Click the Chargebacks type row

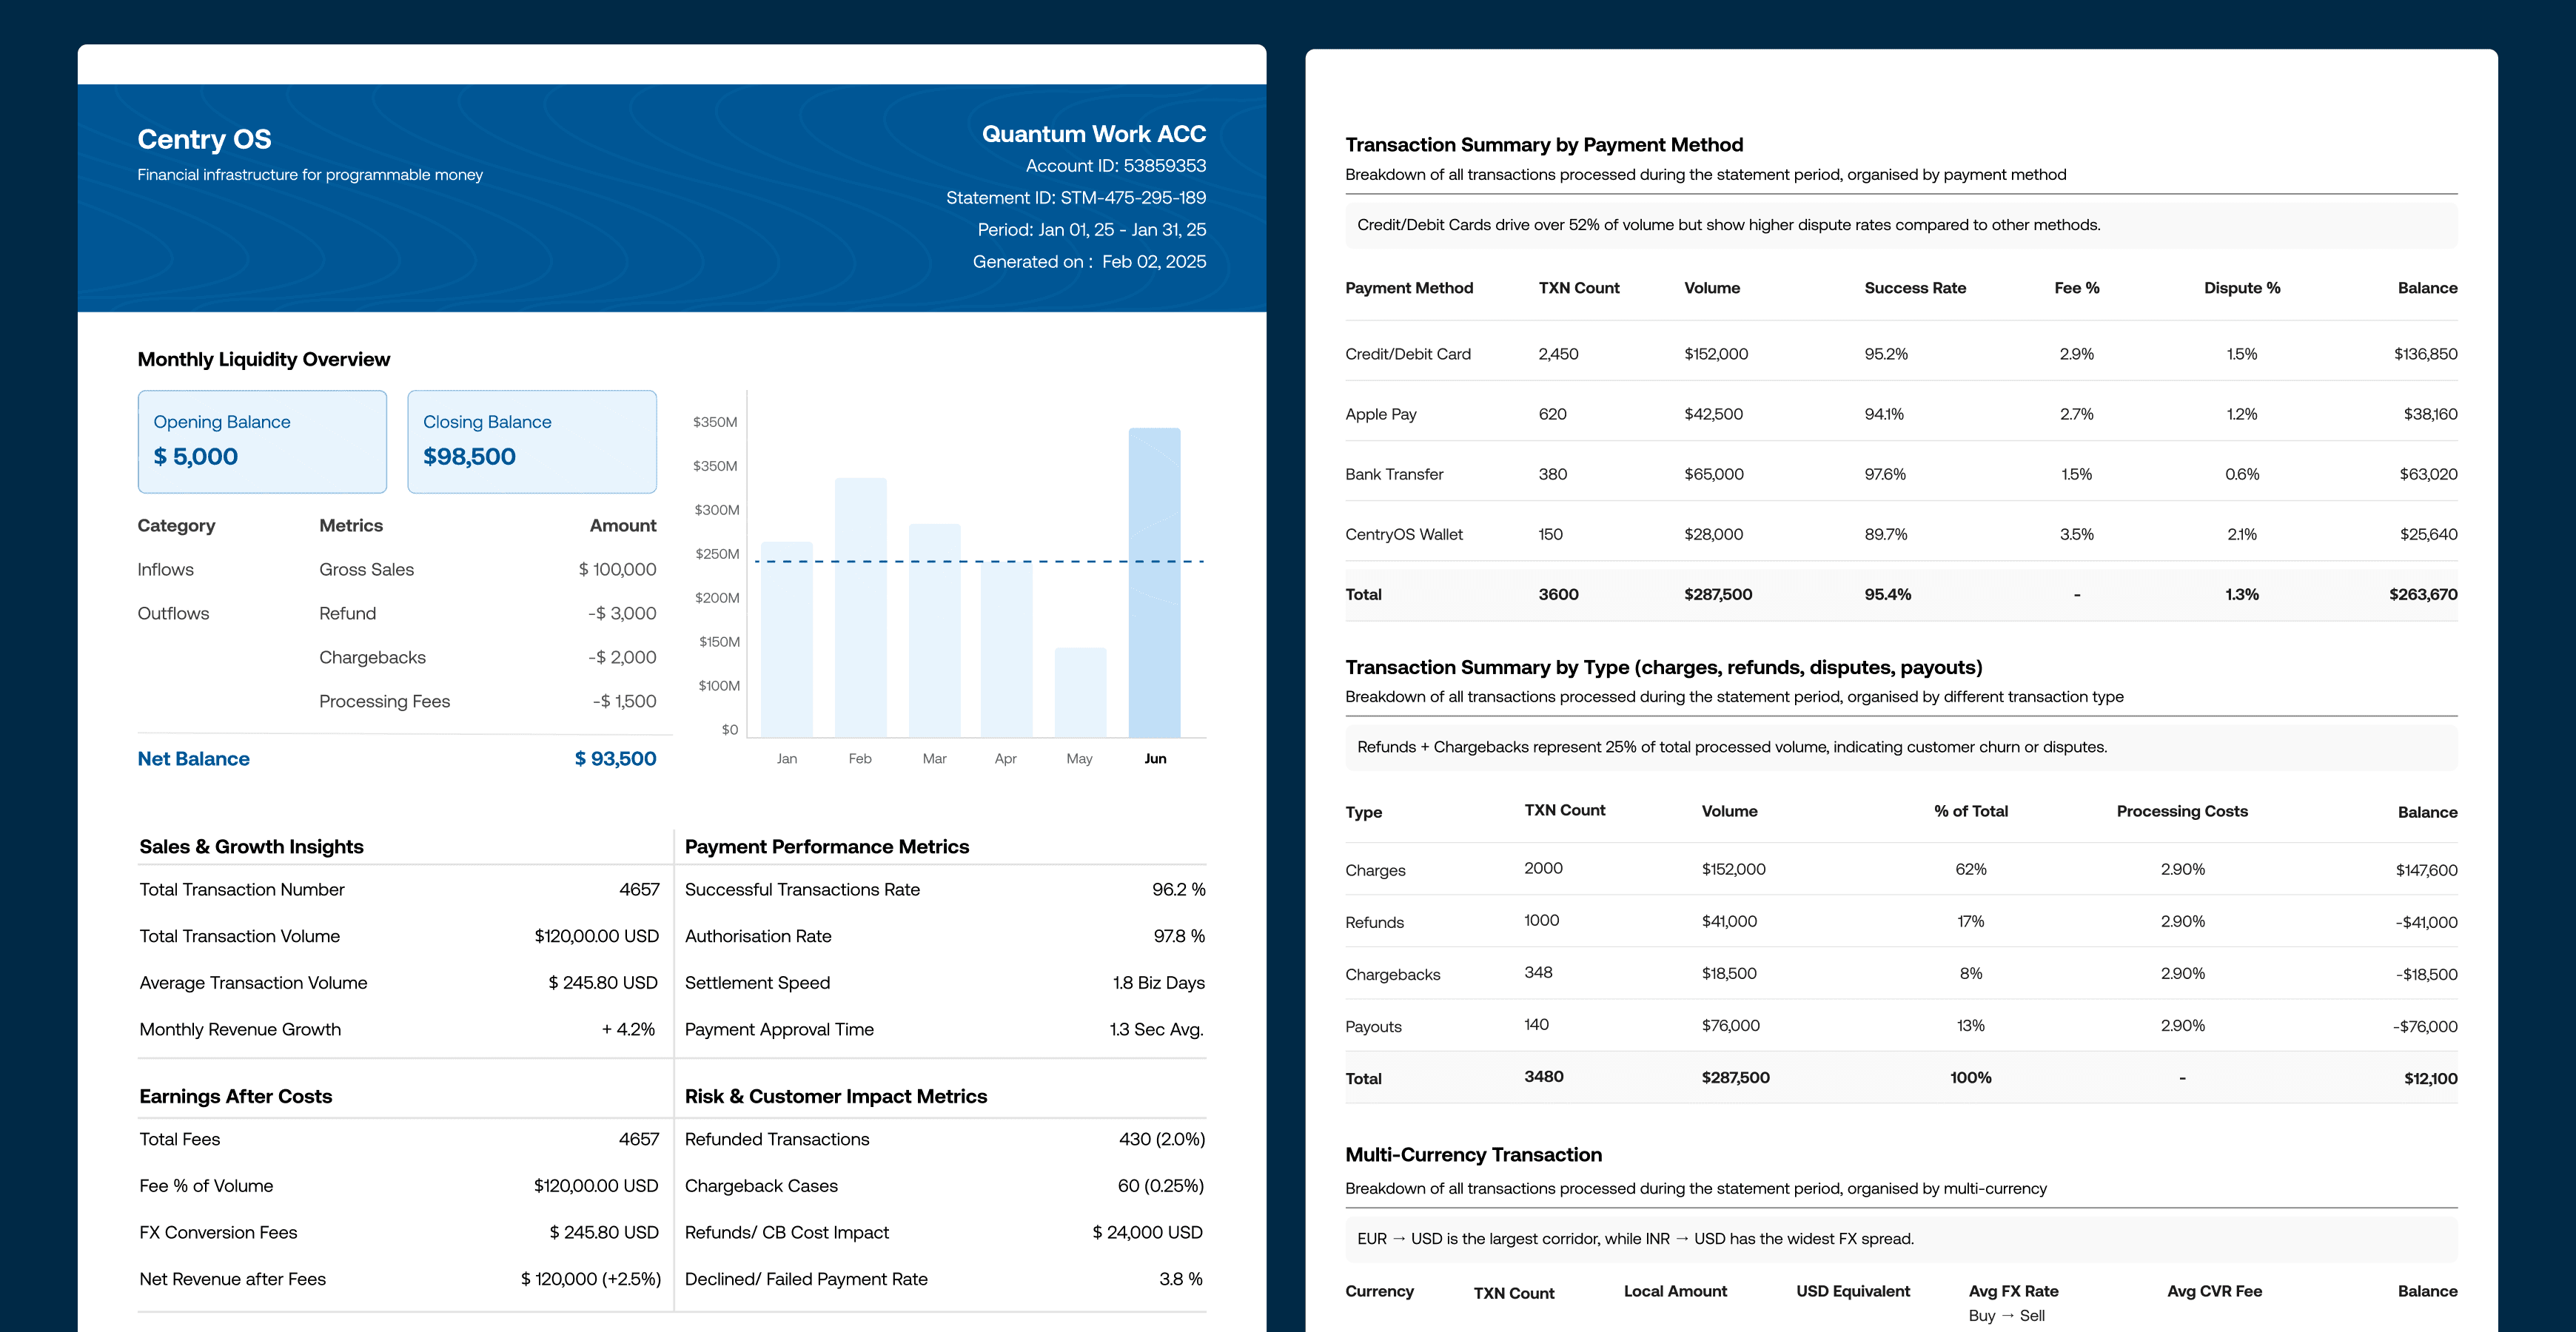[x=1392, y=974]
